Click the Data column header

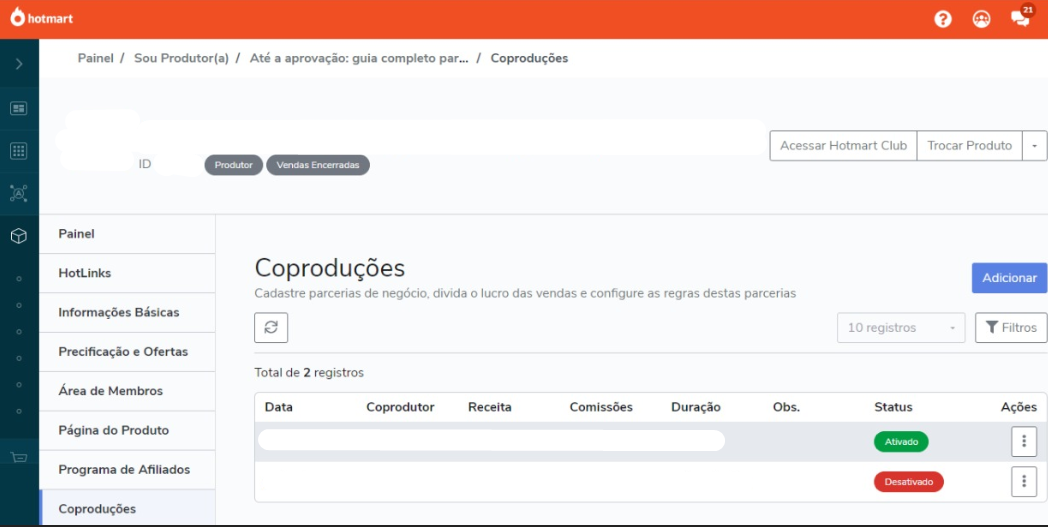click(x=279, y=407)
